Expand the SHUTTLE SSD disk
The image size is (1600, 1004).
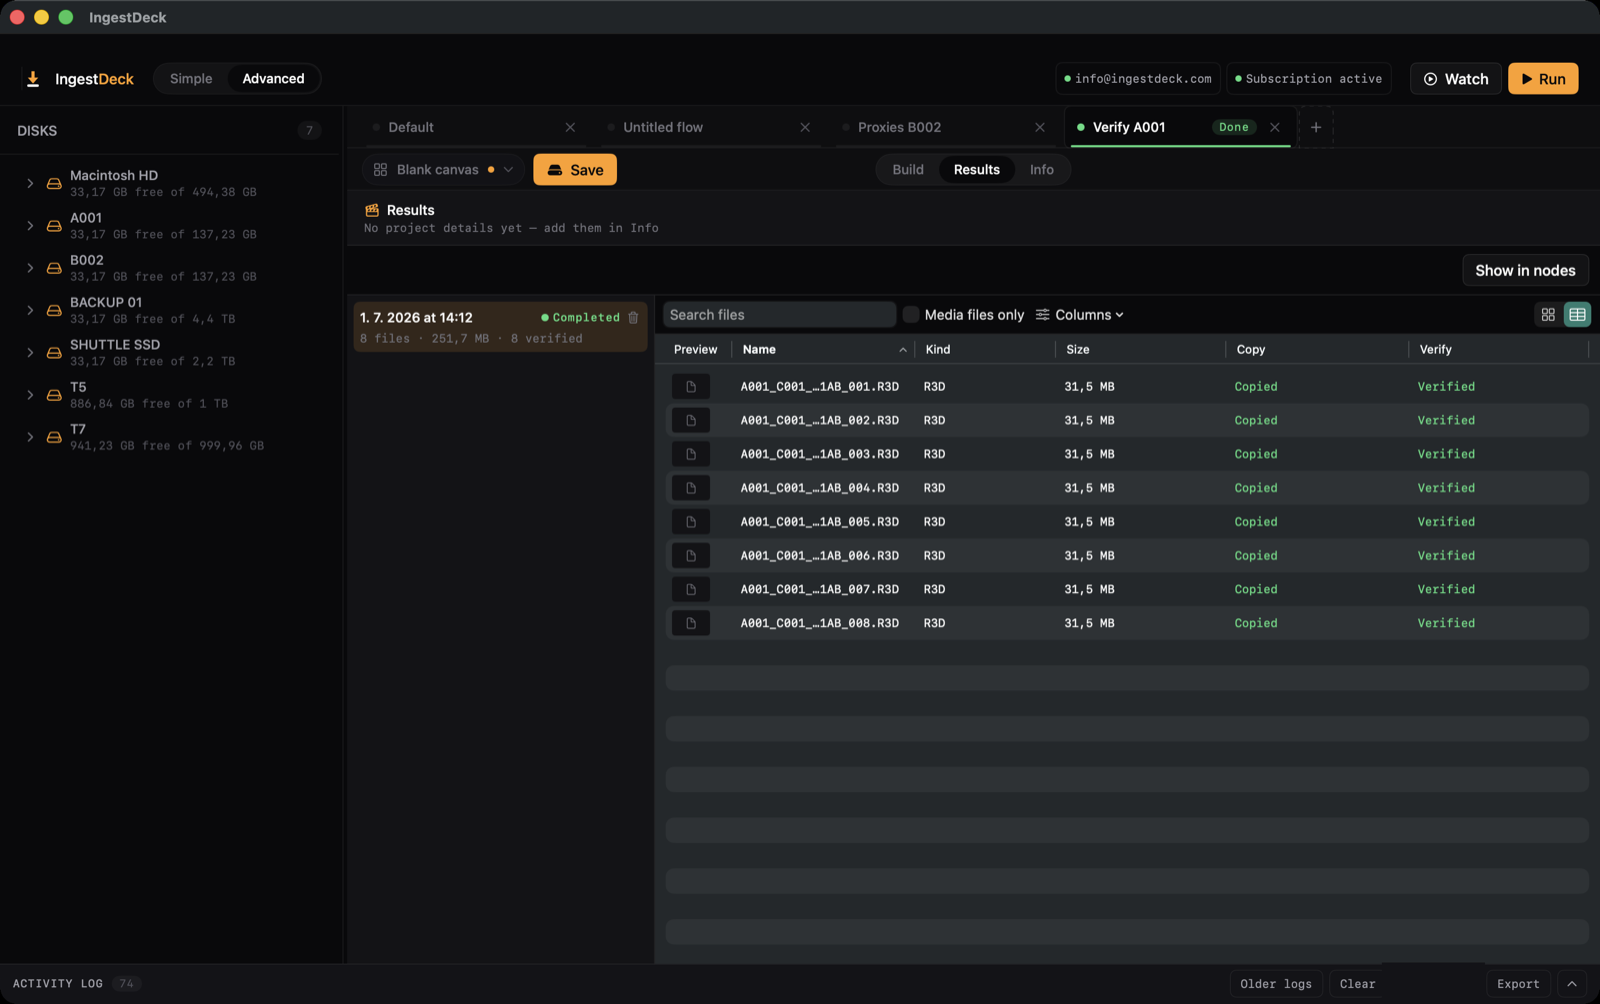click(30, 353)
